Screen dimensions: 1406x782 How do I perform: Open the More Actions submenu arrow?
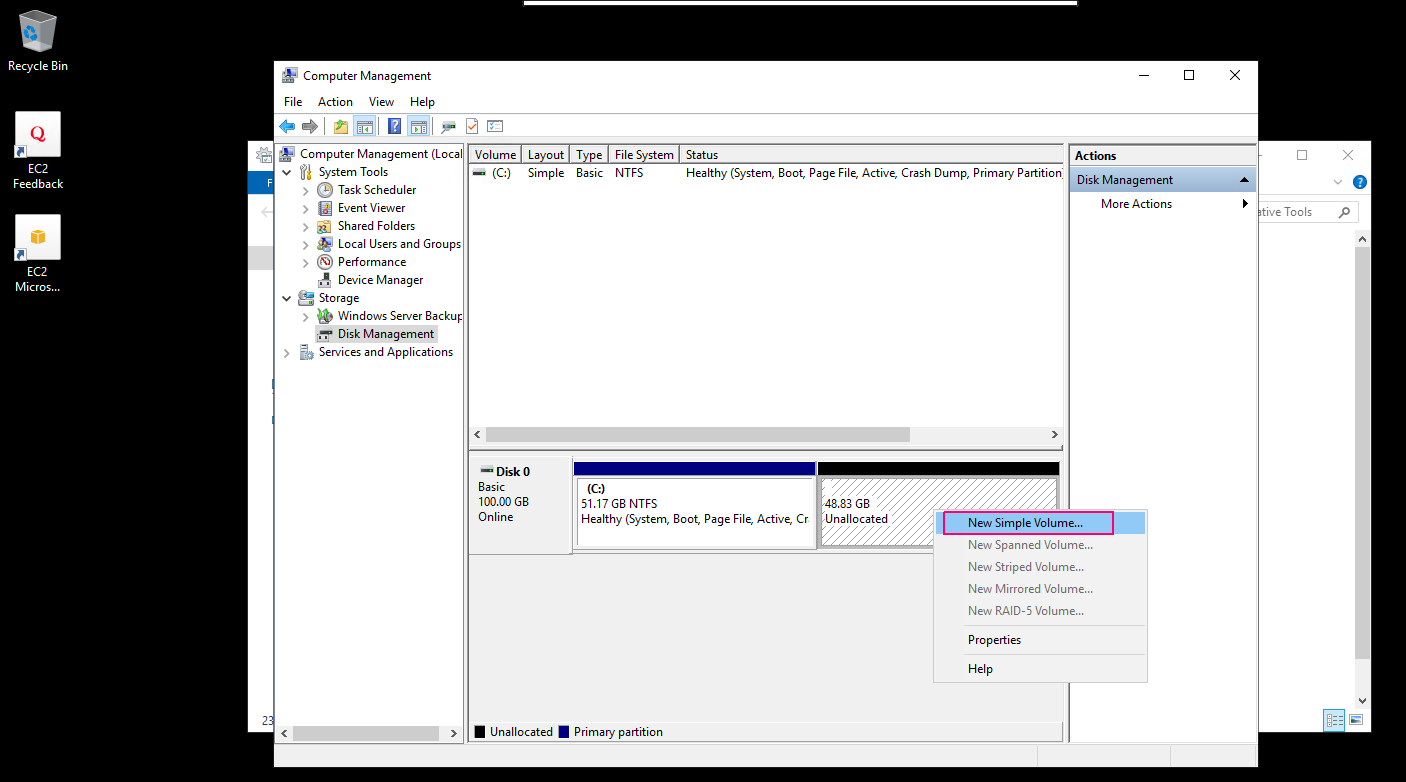[1245, 204]
